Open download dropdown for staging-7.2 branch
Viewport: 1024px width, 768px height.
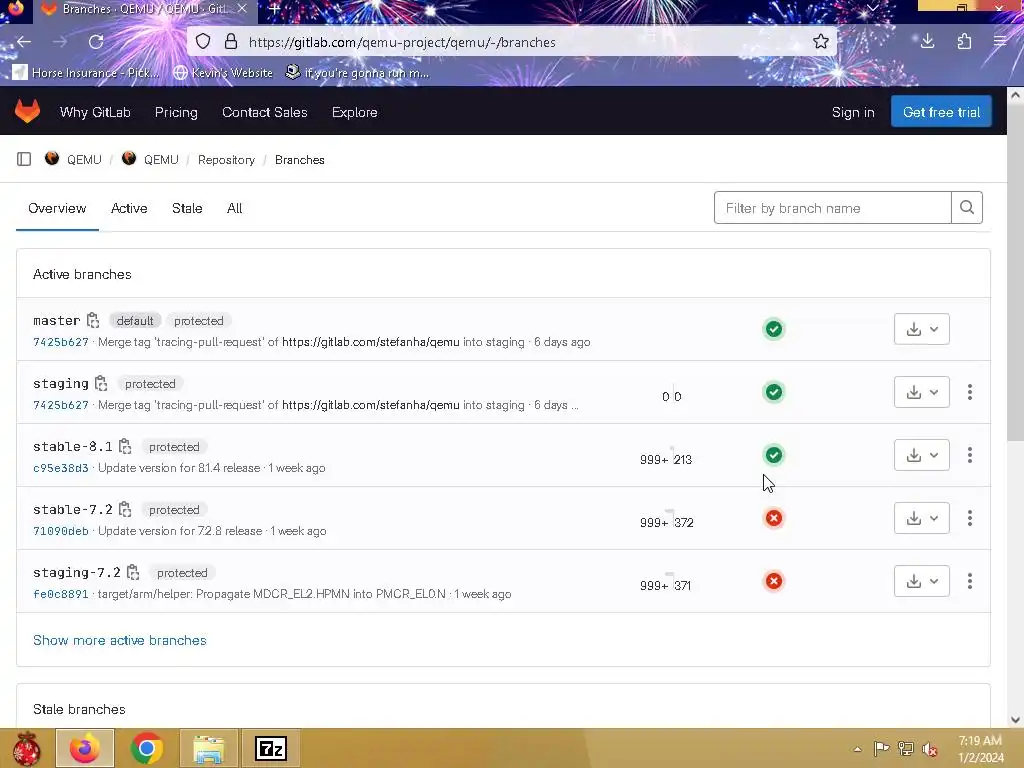click(921, 581)
